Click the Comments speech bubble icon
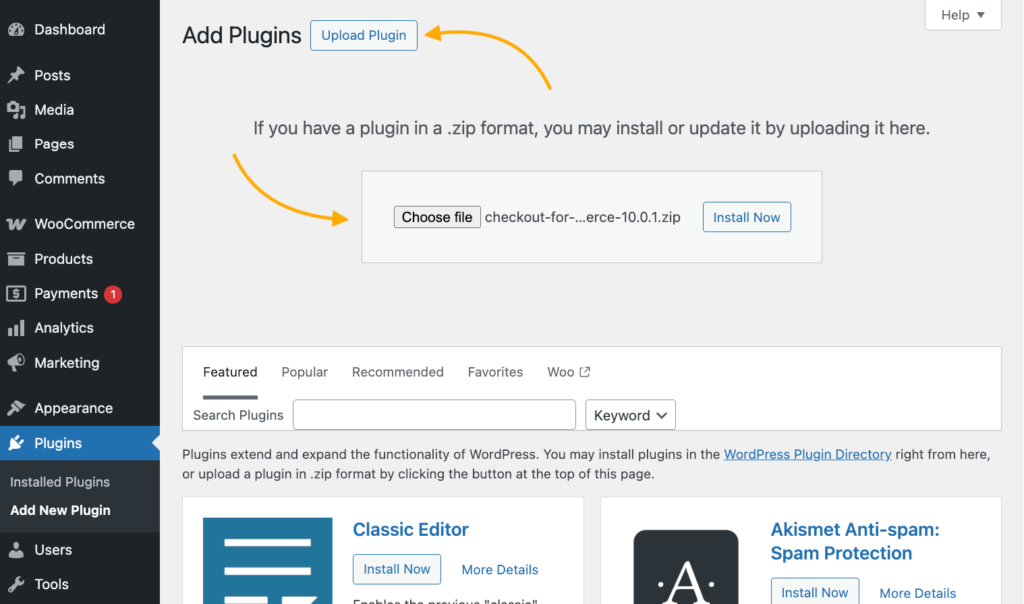 16,179
